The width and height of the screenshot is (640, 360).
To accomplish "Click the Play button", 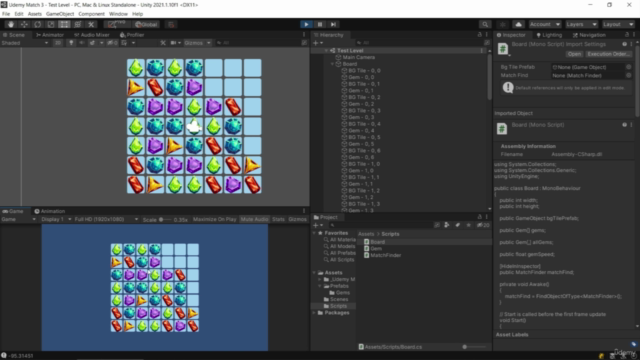I will point(306,24).
